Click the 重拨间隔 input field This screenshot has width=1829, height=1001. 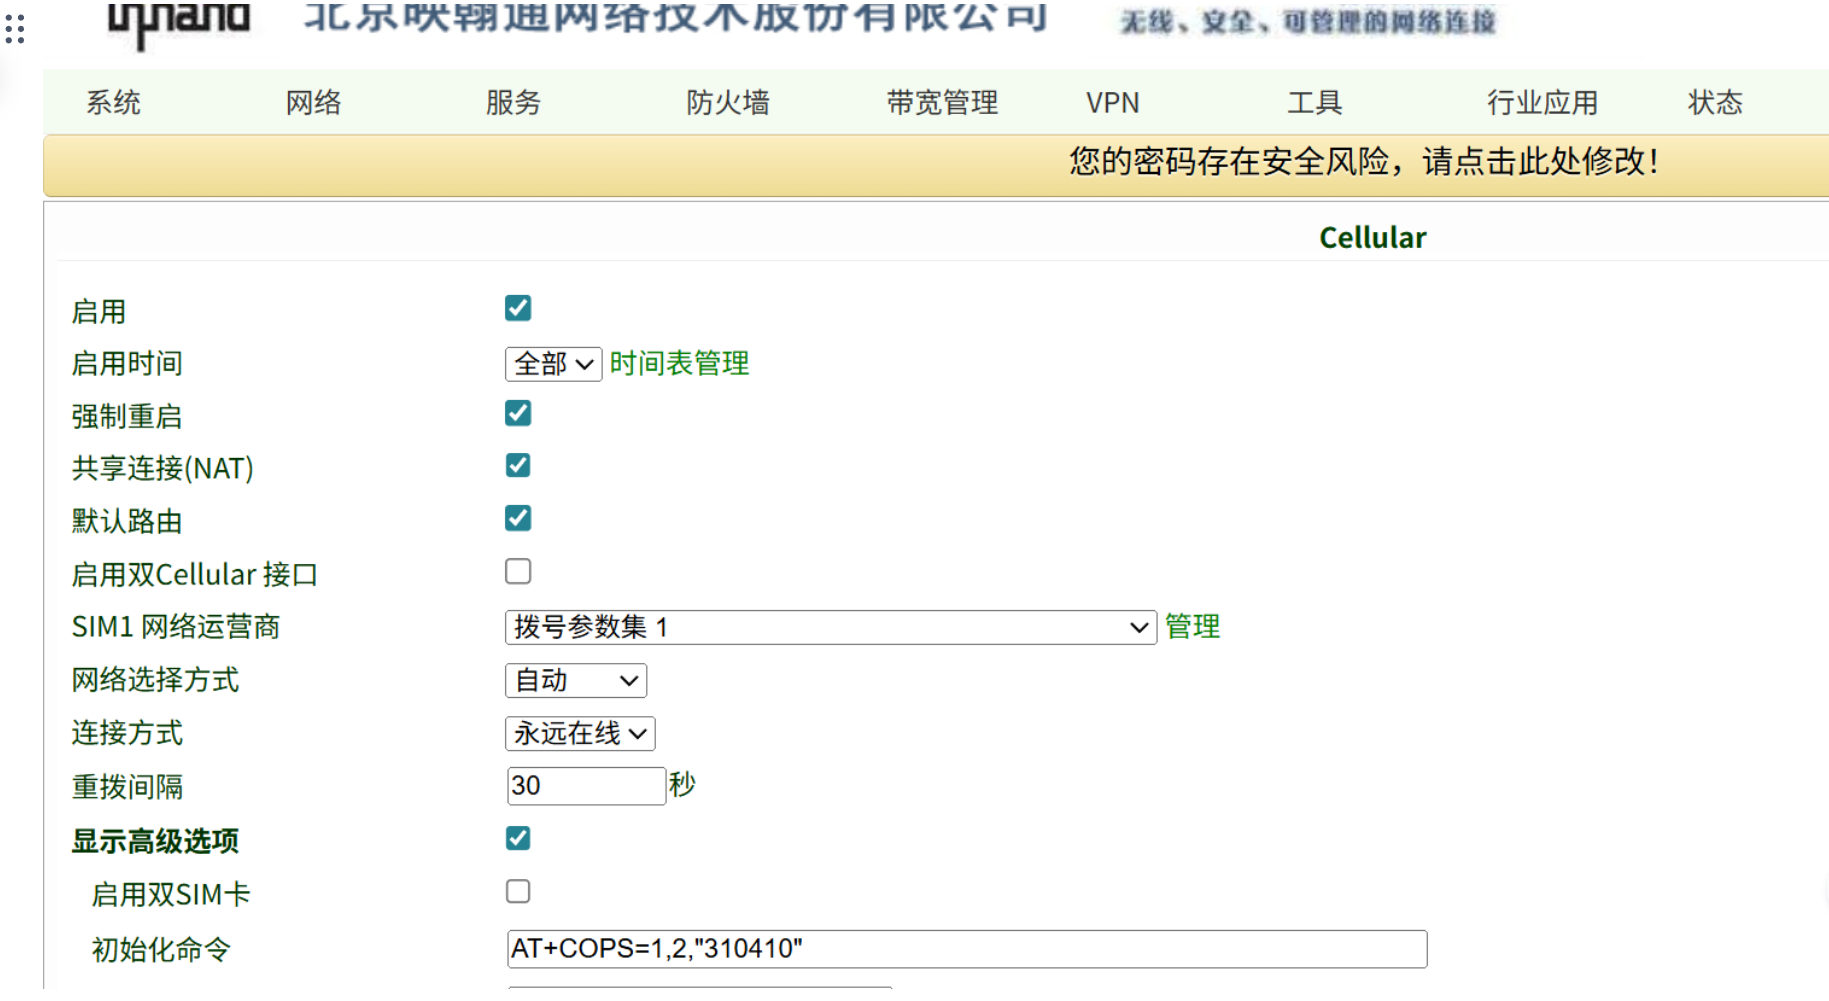click(x=586, y=786)
